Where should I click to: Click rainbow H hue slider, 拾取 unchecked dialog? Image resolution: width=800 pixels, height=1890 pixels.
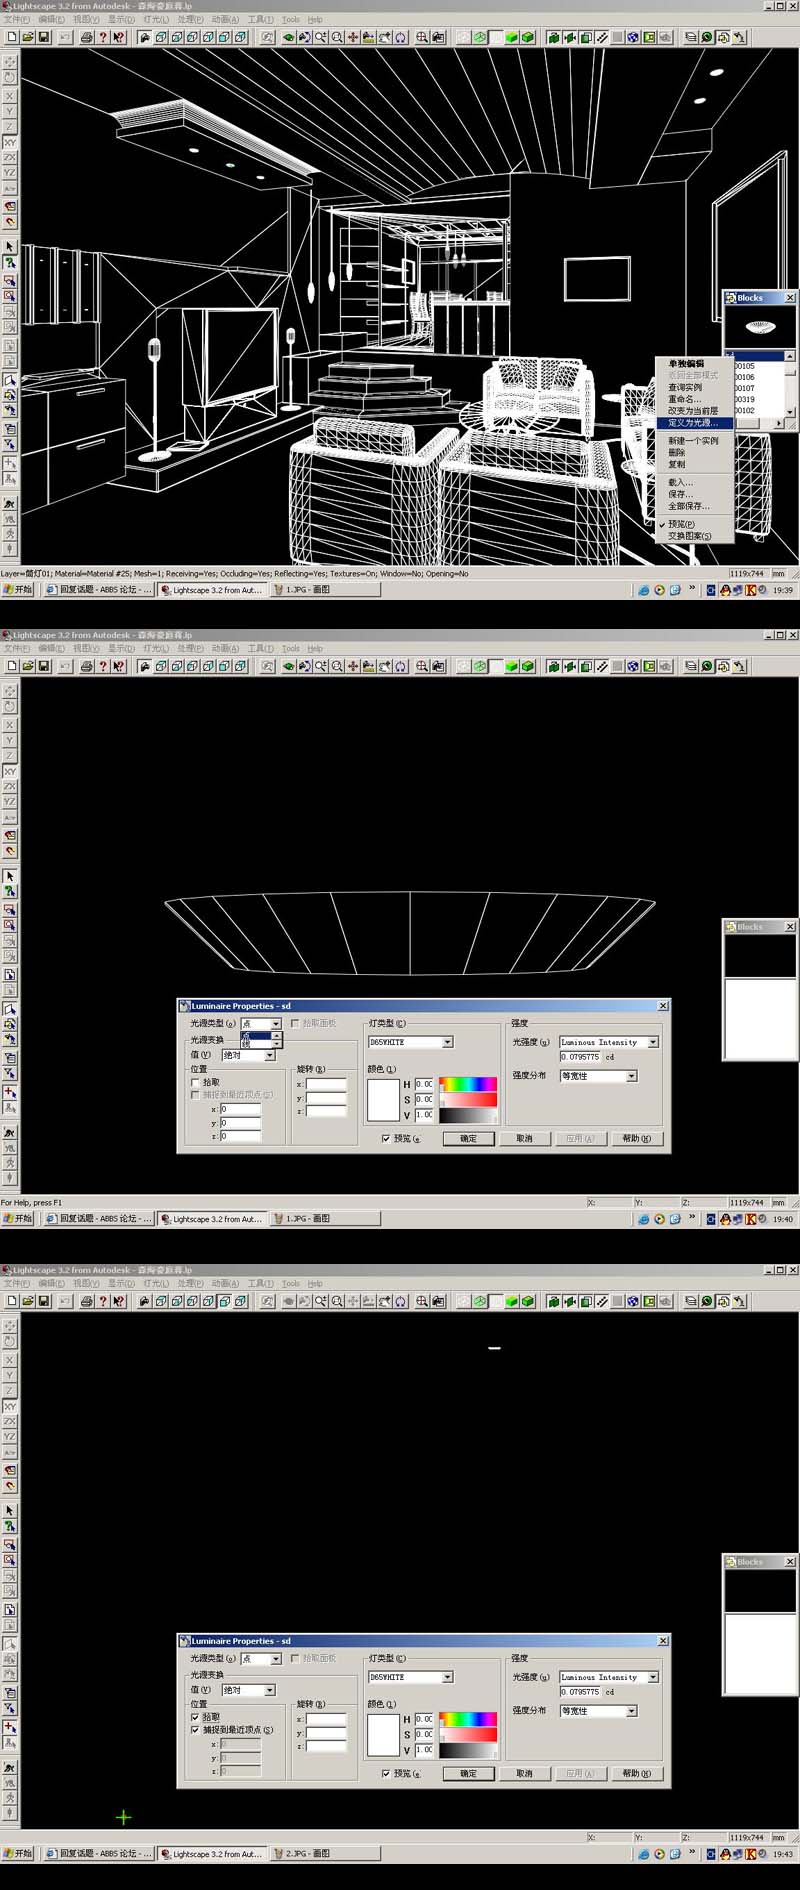(x=468, y=1084)
